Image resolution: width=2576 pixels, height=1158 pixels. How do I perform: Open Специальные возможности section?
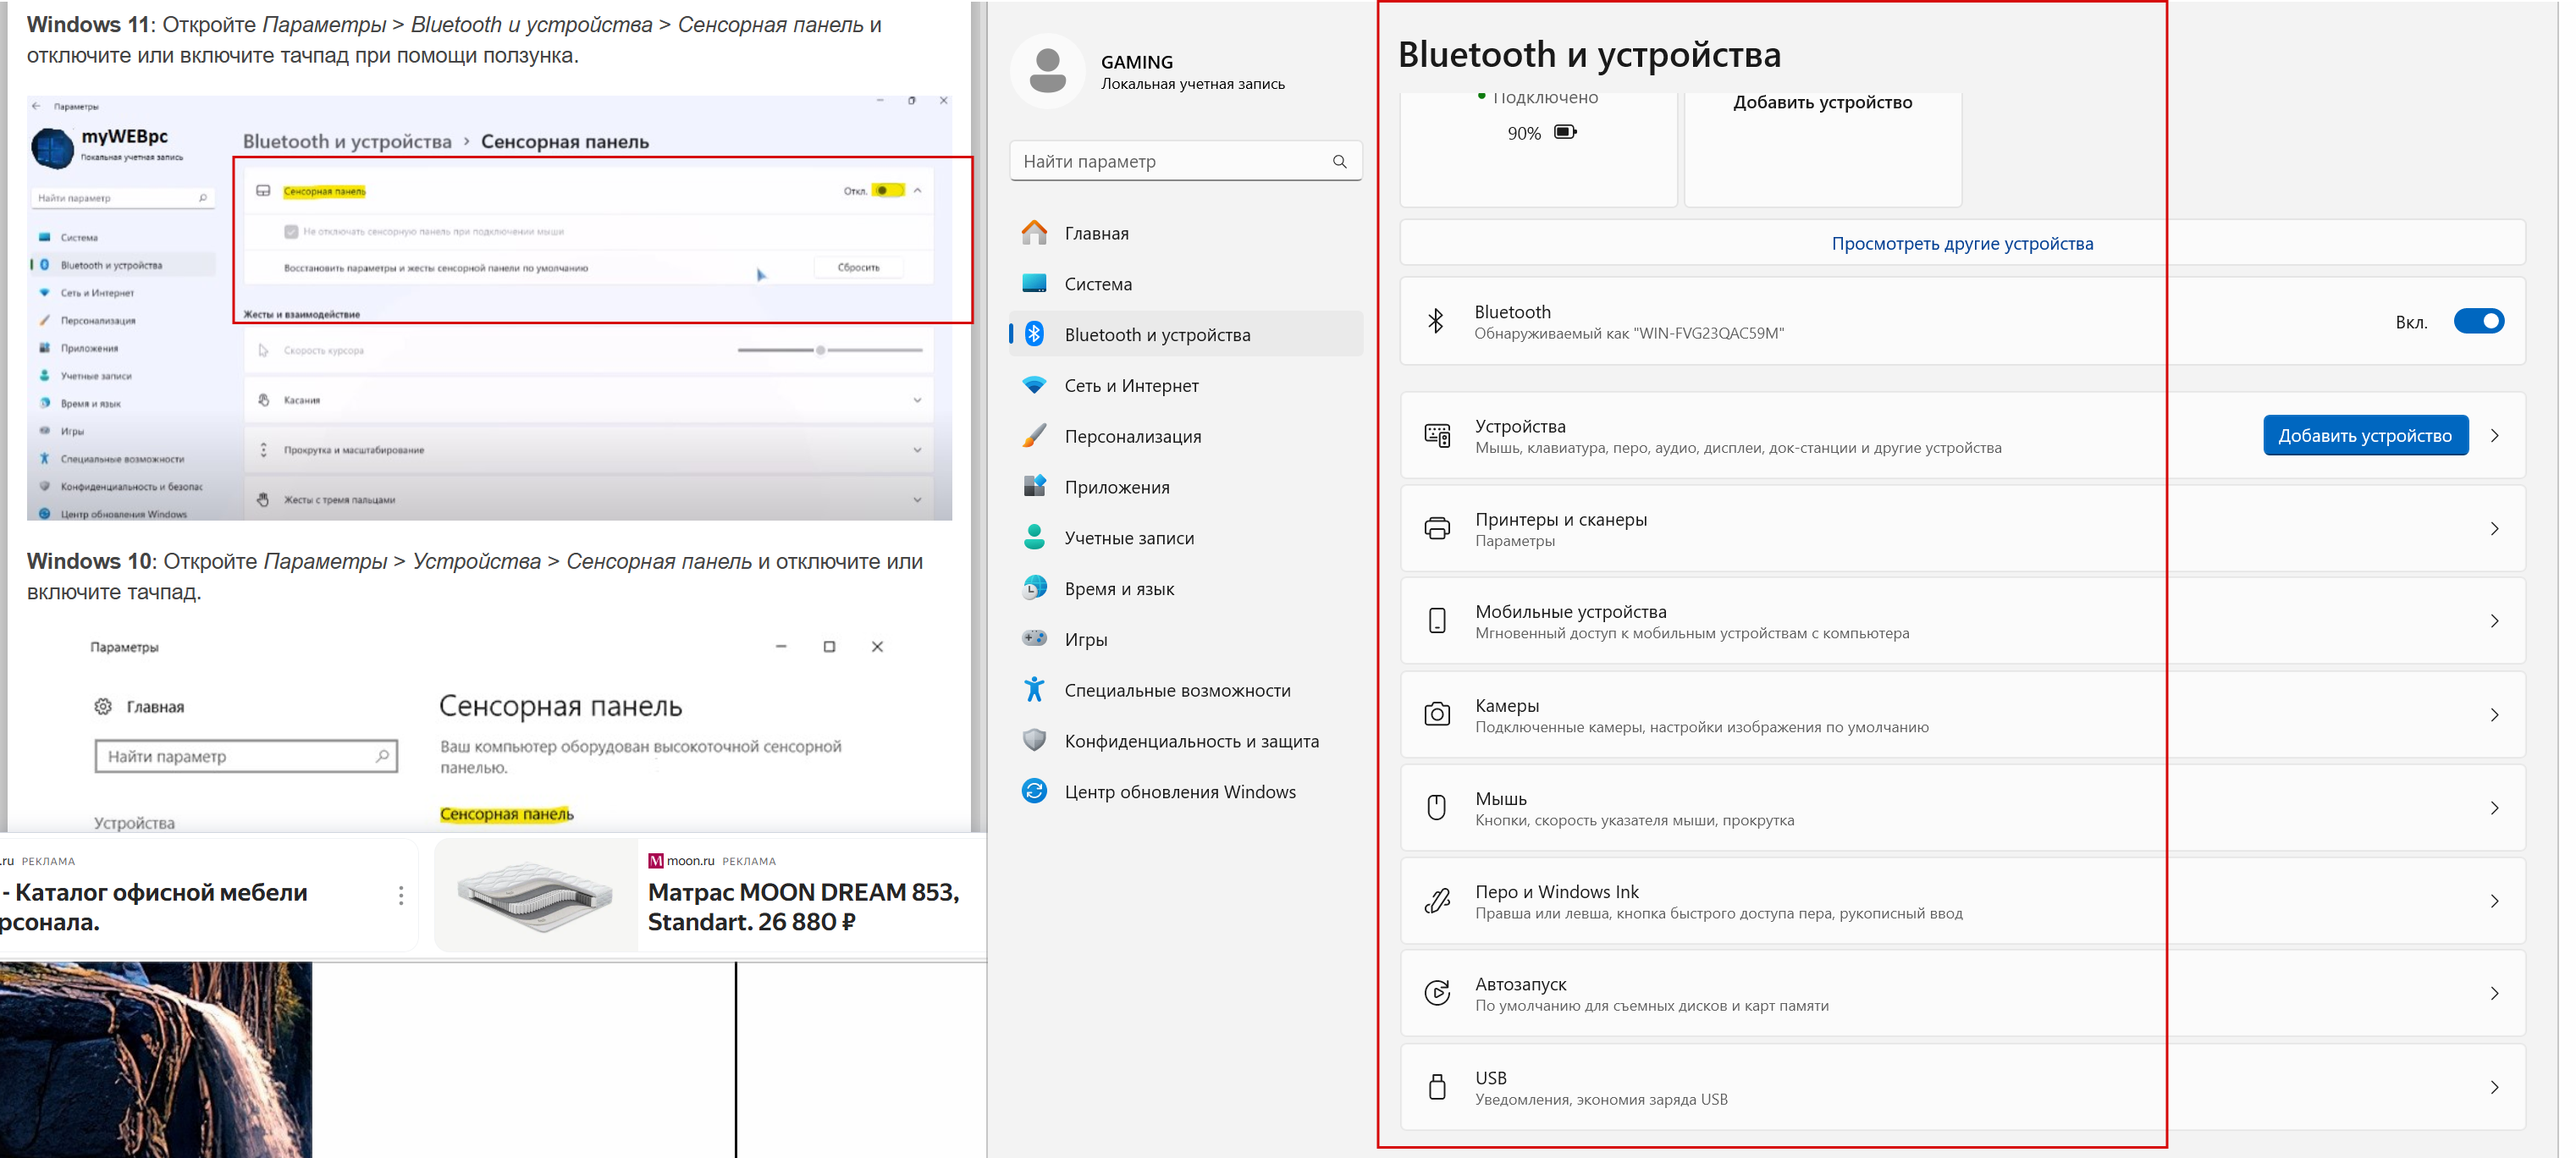pos(1186,689)
